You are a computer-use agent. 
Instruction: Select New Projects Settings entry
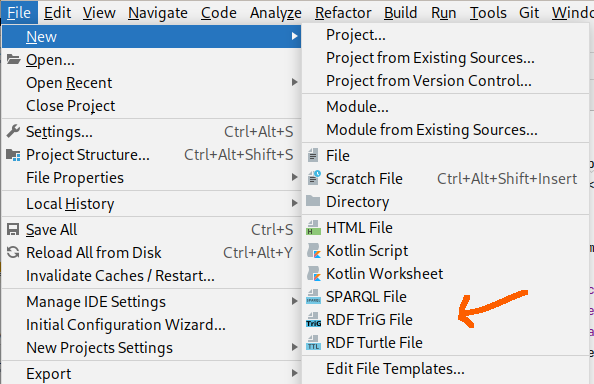coord(152,348)
